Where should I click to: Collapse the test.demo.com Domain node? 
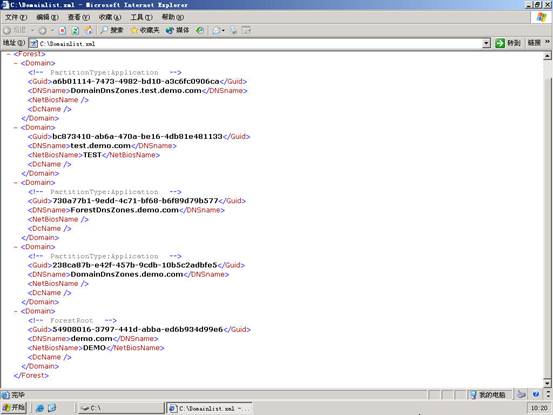(16, 128)
